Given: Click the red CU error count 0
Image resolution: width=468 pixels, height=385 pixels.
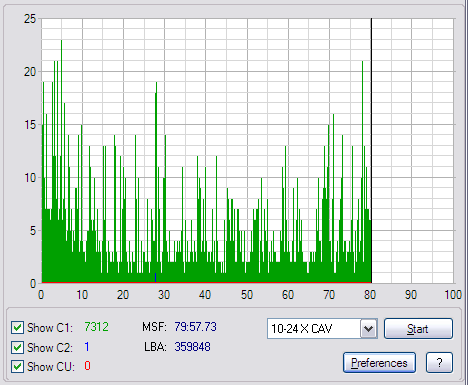Looking at the screenshot, I should [x=87, y=366].
